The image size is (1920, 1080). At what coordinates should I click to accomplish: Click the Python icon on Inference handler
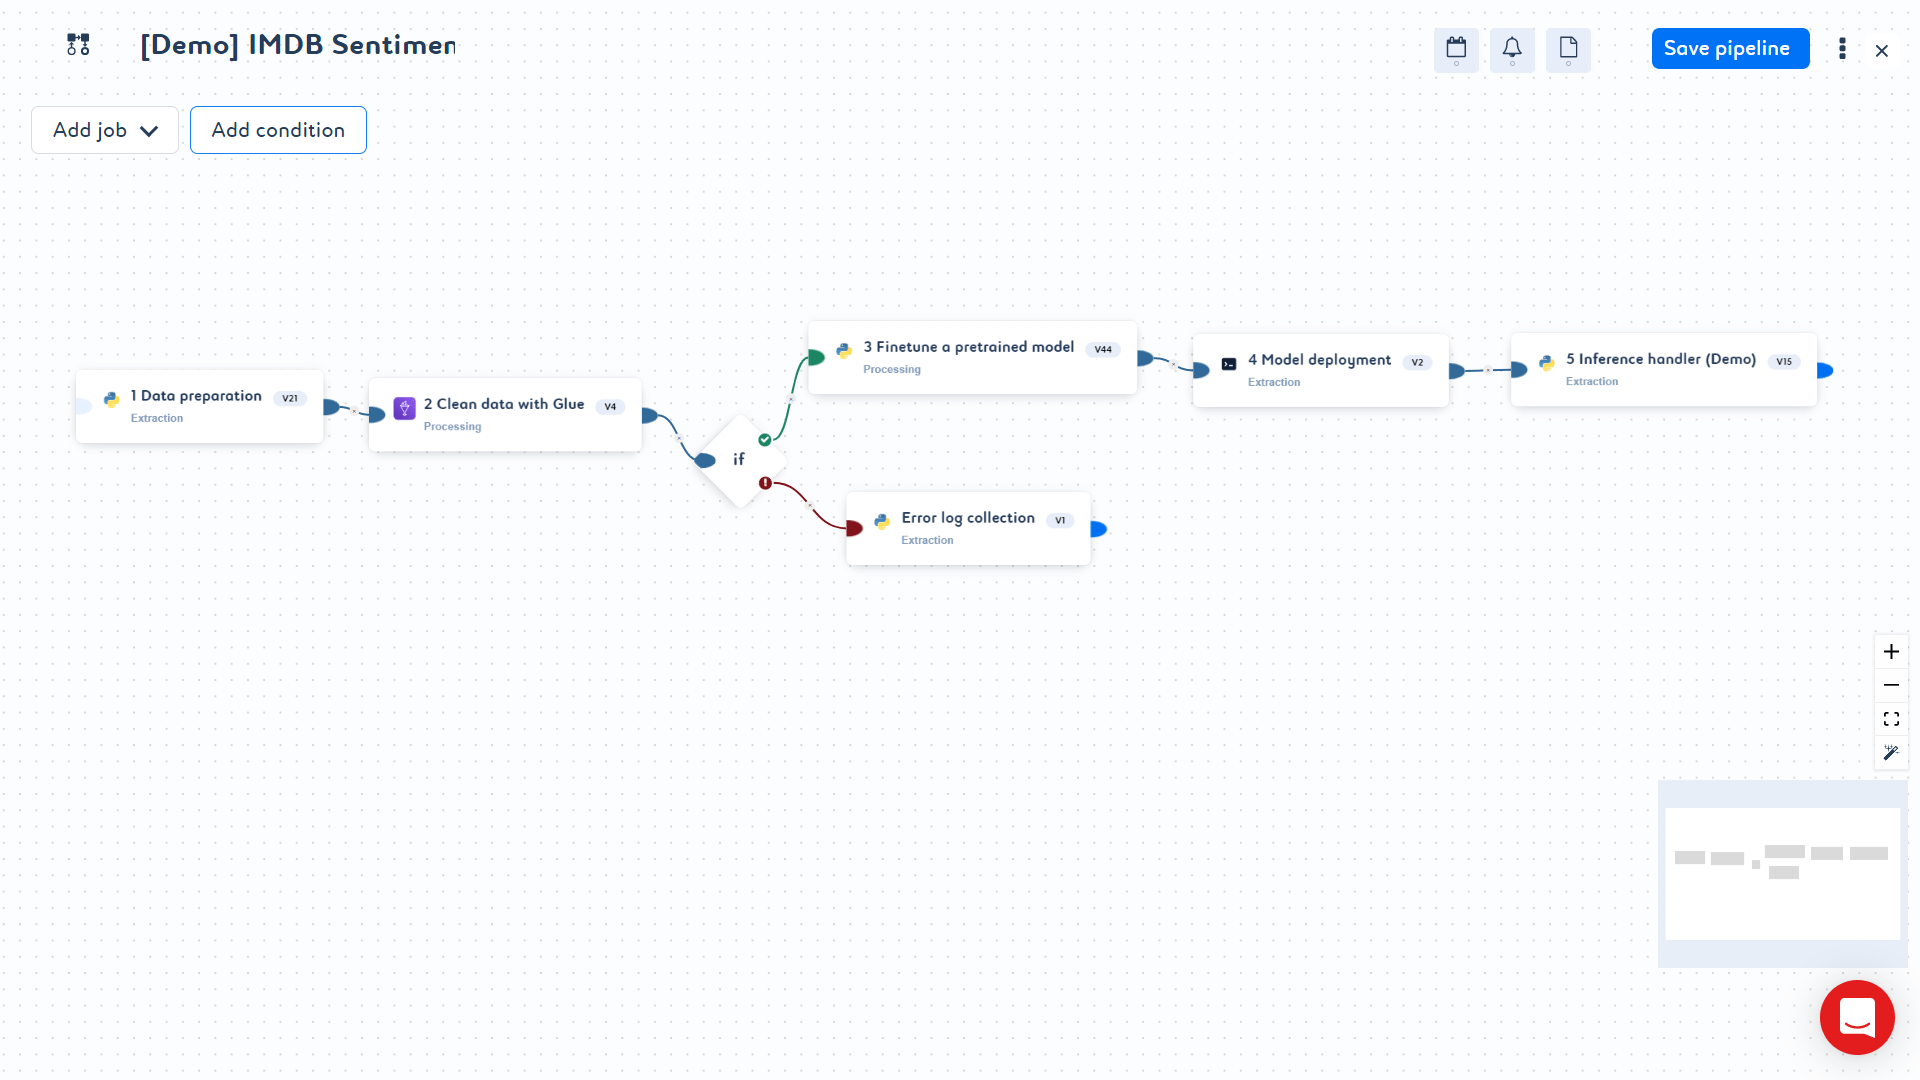[x=1547, y=362]
